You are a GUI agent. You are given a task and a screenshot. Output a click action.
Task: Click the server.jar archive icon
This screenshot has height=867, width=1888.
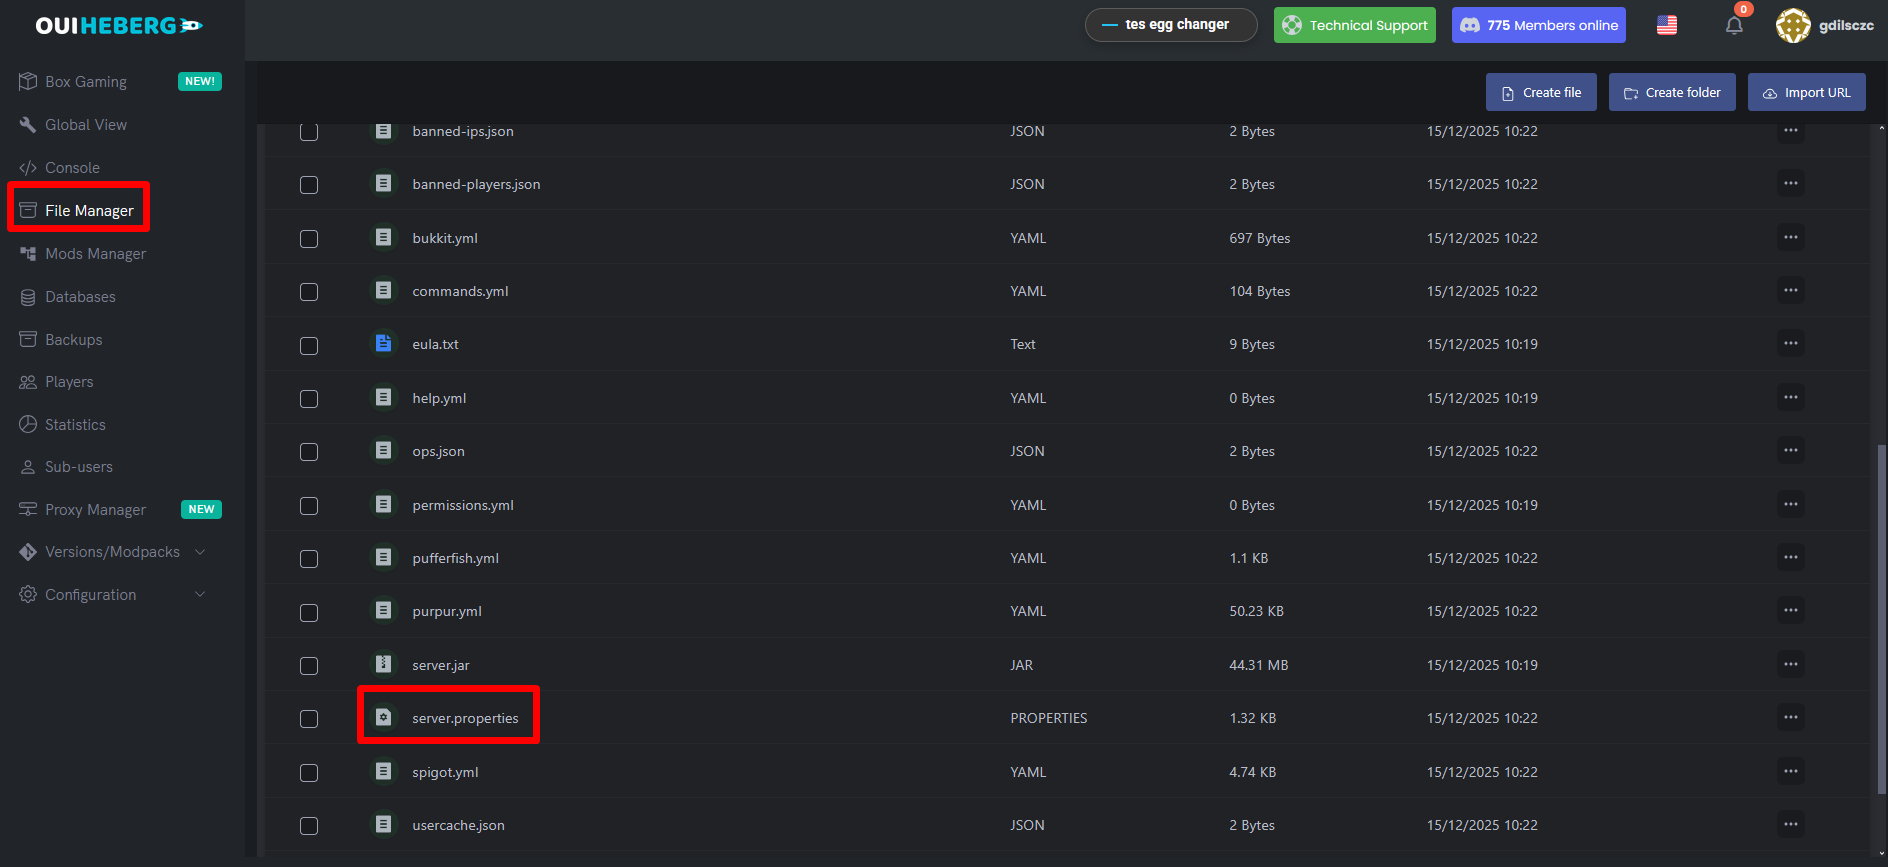click(383, 665)
